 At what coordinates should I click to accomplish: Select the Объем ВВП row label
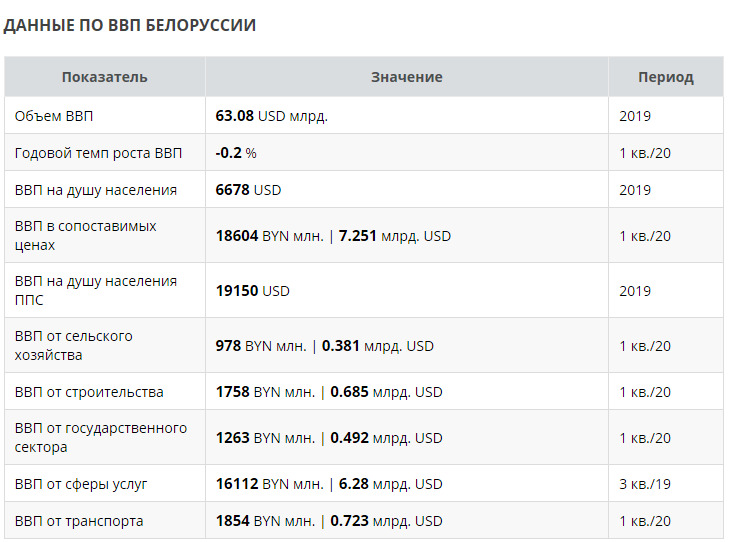click(x=54, y=116)
